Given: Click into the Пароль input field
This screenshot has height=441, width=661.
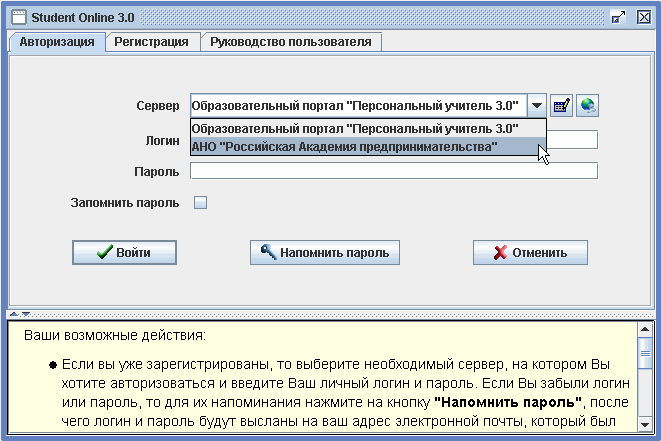Looking at the screenshot, I should (394, 171).
